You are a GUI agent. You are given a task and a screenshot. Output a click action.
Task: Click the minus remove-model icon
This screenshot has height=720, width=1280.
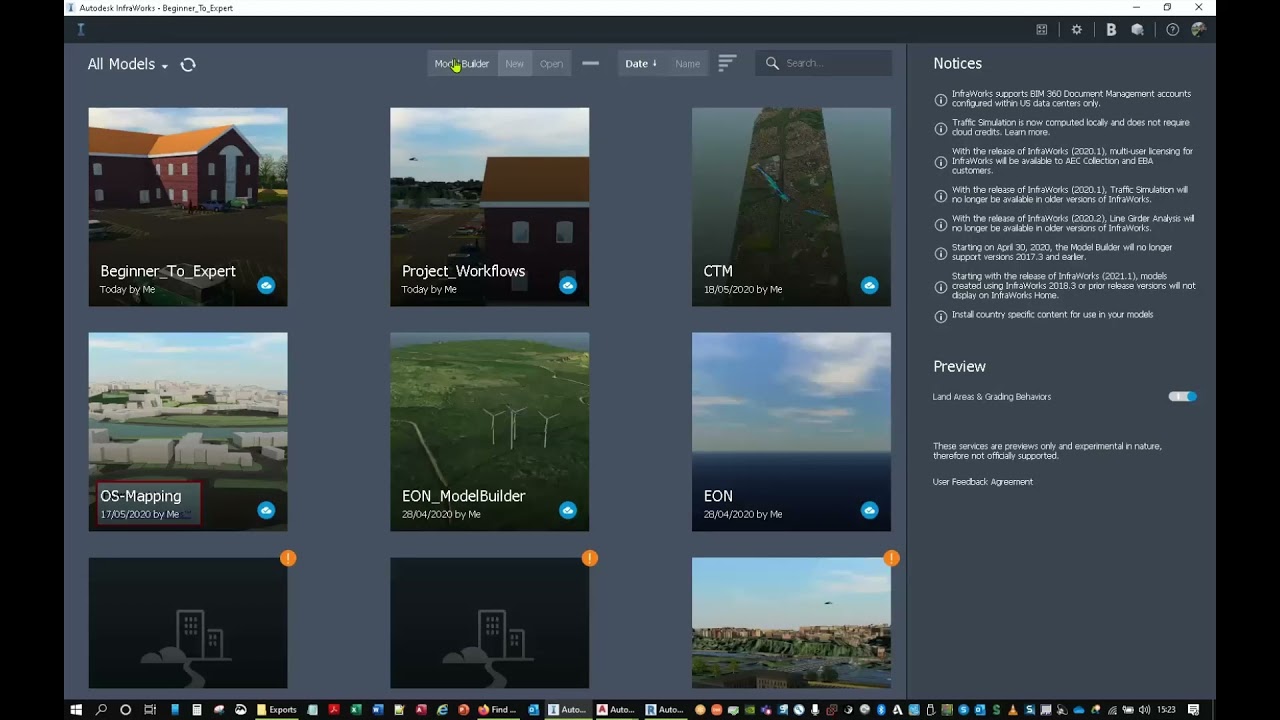[x=591, y=63]
